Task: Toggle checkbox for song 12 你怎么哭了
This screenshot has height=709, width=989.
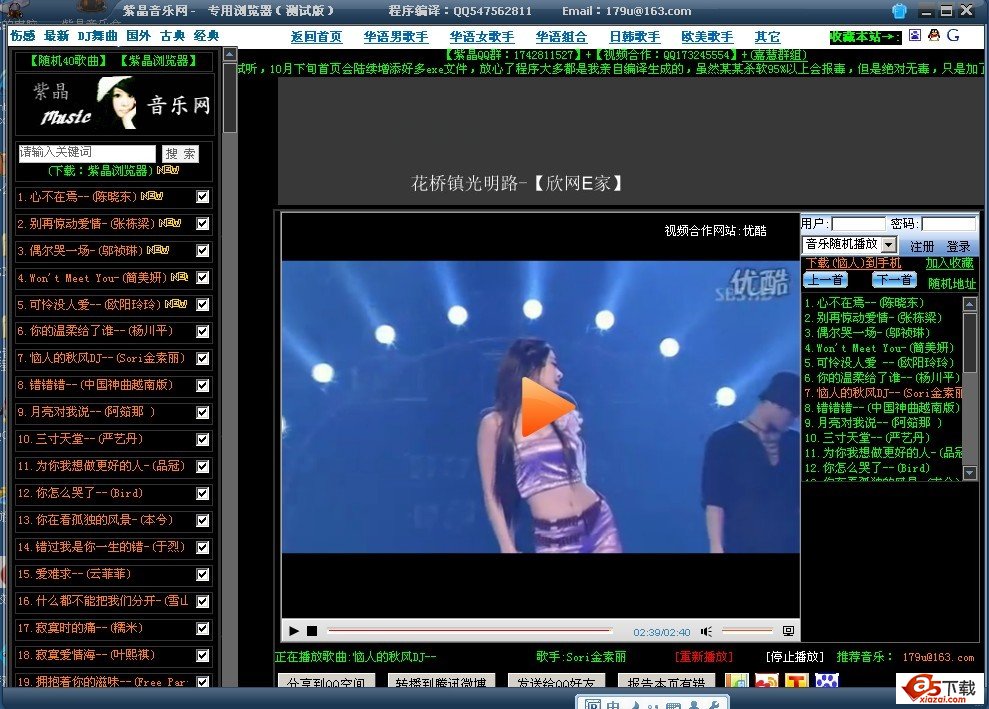Action: click(x=203, y=493)
